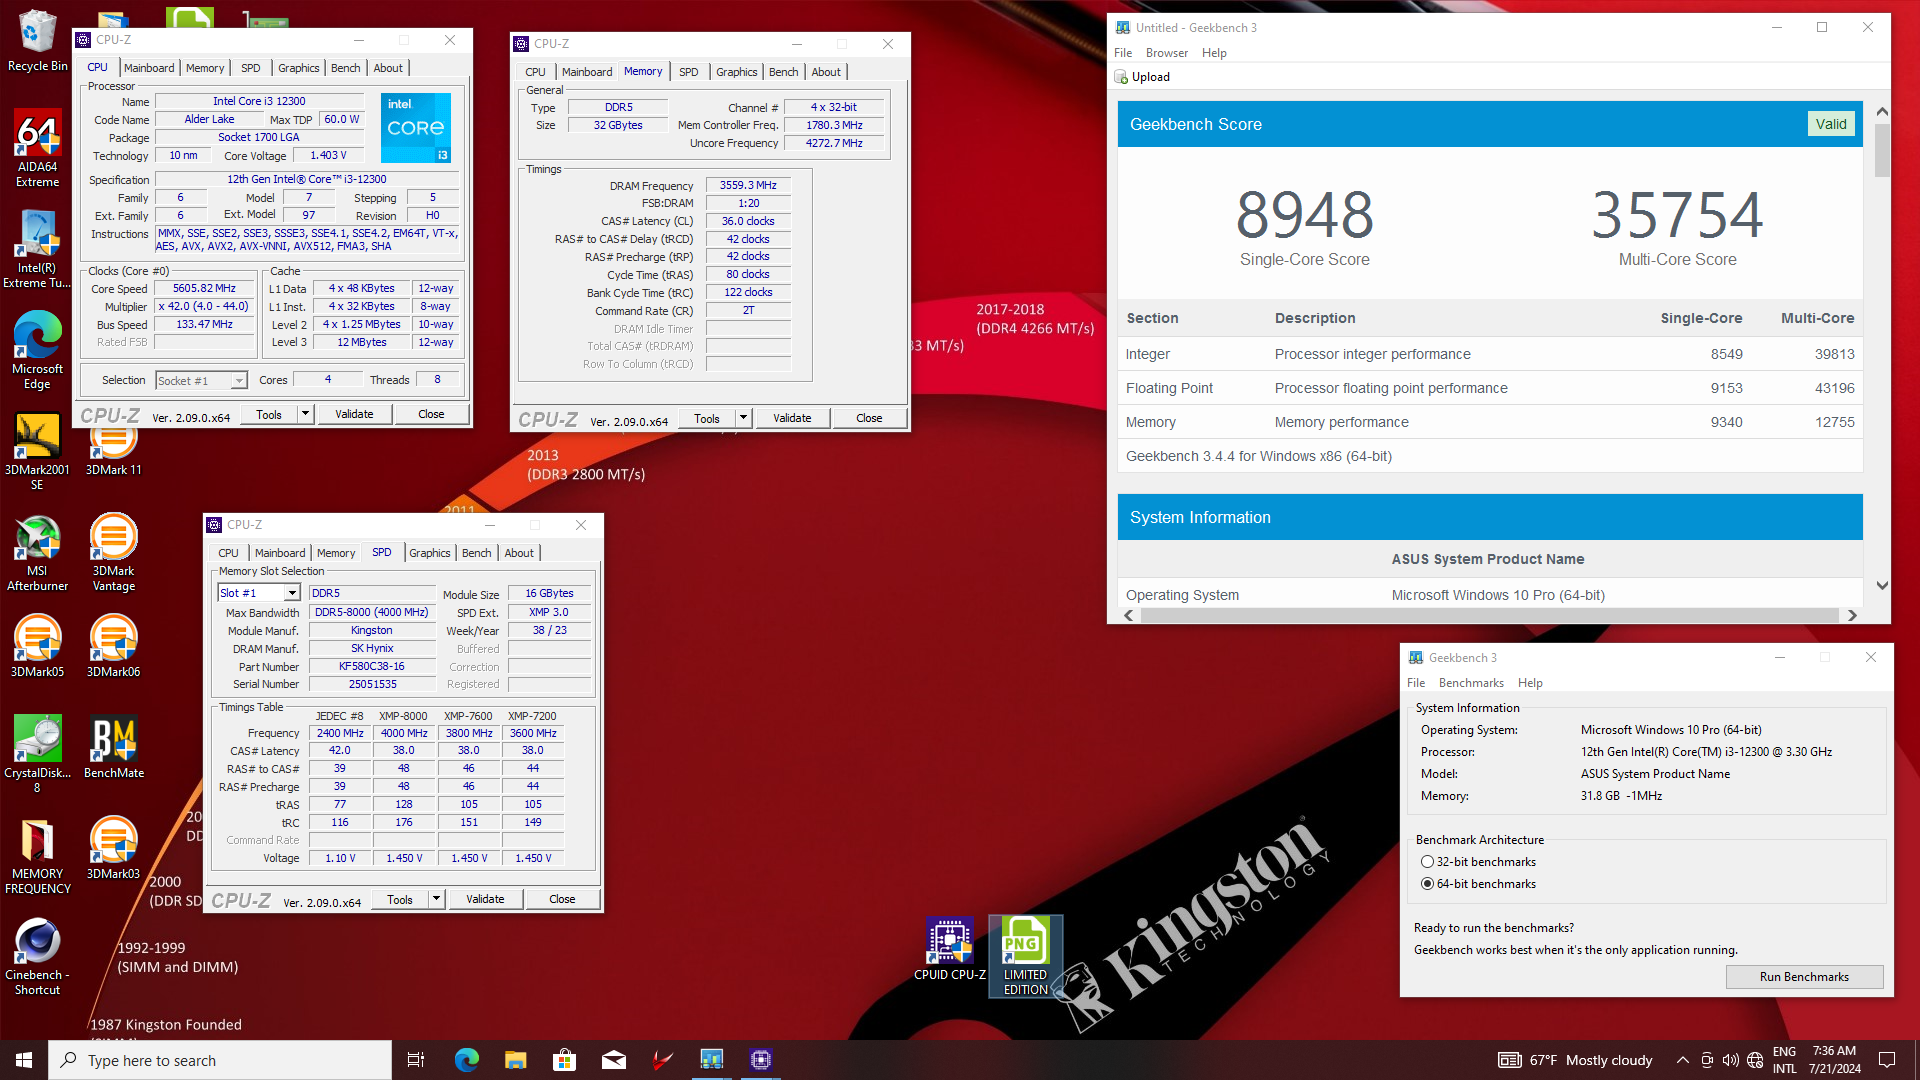Click scroll down arrow in Geekbench results
The image size is (1920, 1080).
tap(1882, 586)
